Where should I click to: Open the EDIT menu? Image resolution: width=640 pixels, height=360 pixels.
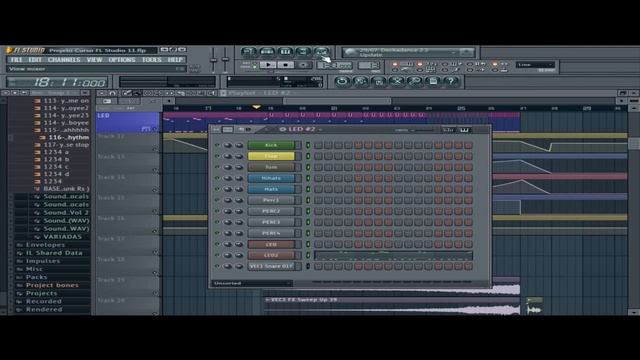click(35, 60)
